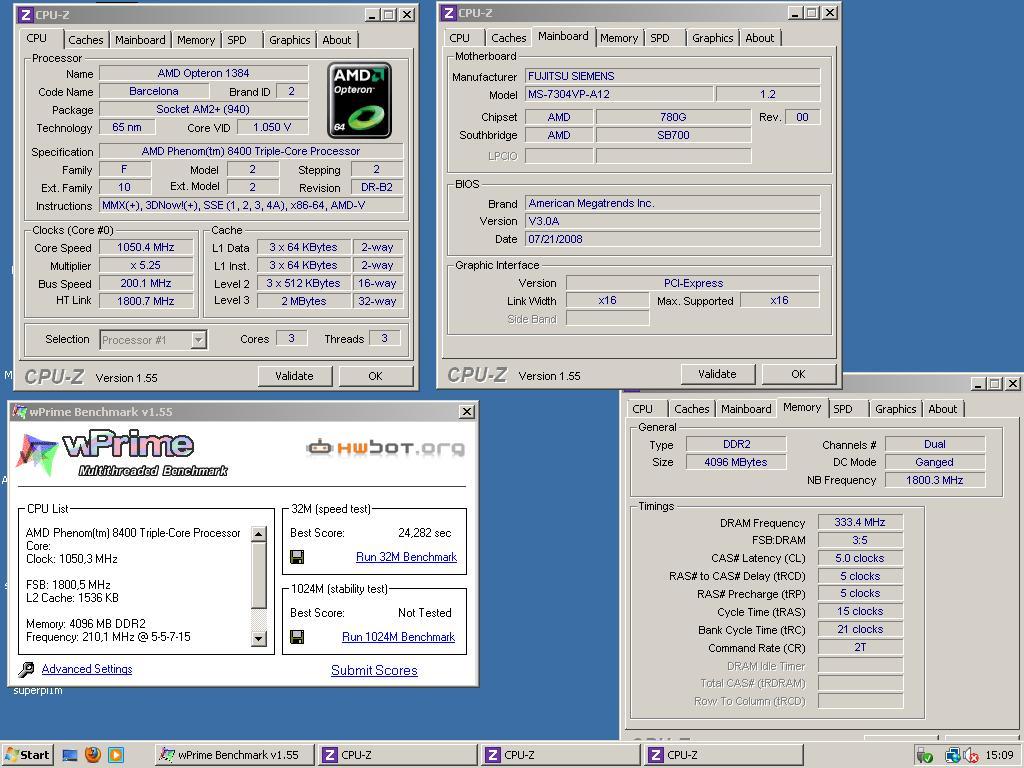Select About tab in the Mainboard CPU-Z window
Image resolution: width=1024 pixels, height=768 pixels.
pyautogui.click(x=760, y=38)
